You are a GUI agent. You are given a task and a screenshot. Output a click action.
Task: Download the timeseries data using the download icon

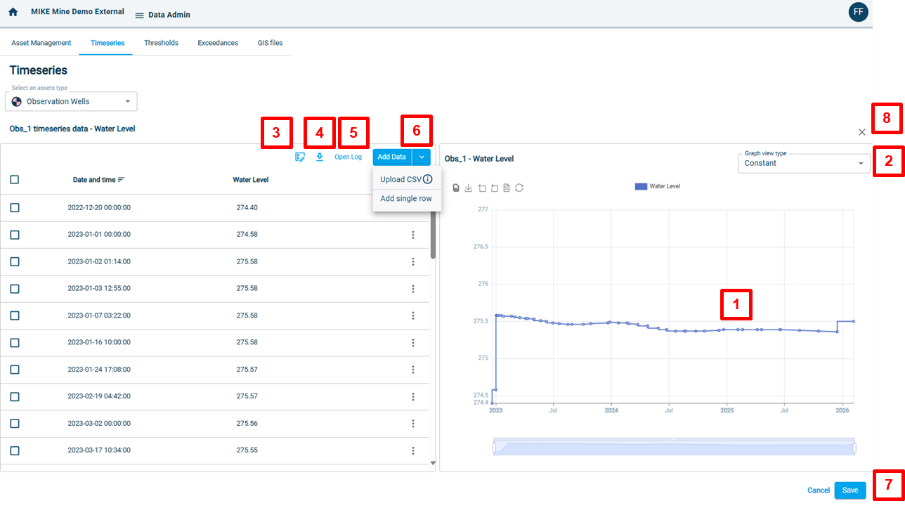(x=319, y=157)
